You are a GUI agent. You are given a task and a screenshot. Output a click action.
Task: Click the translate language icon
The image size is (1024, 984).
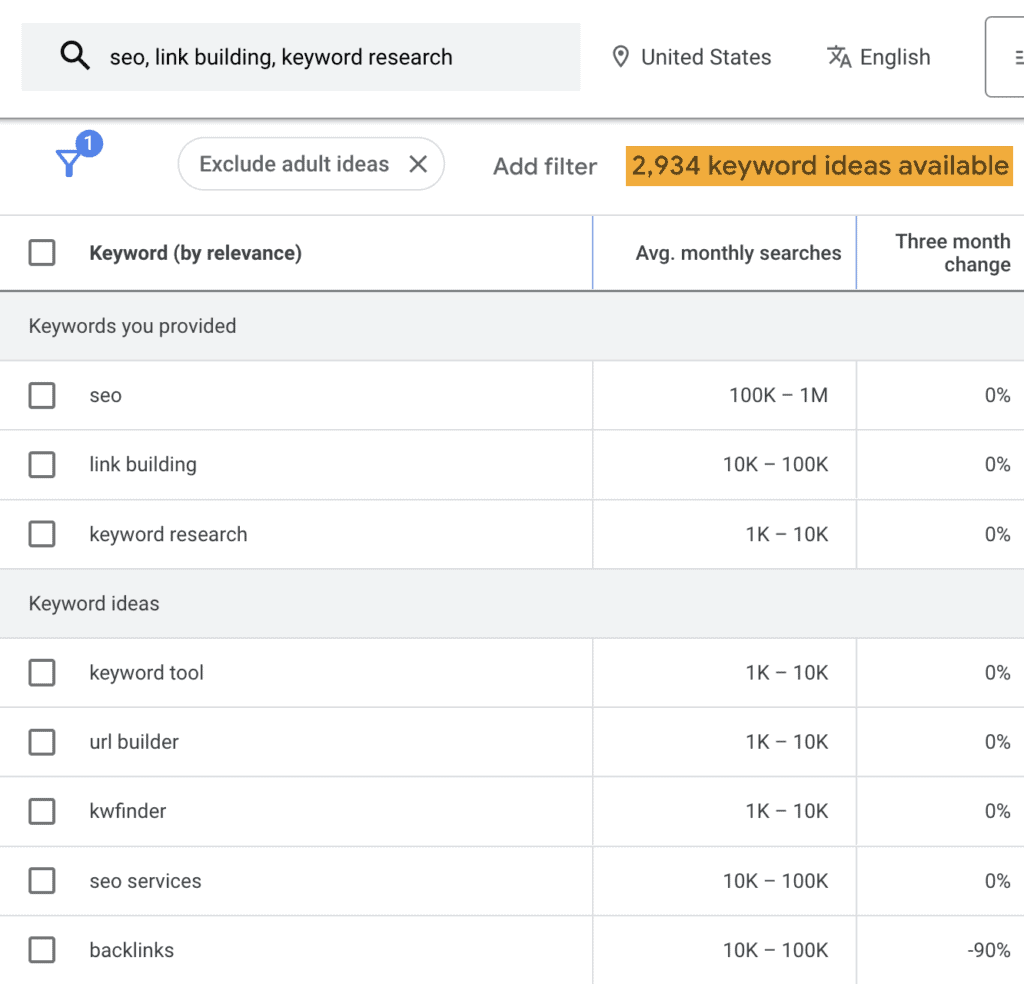[837, 57]
